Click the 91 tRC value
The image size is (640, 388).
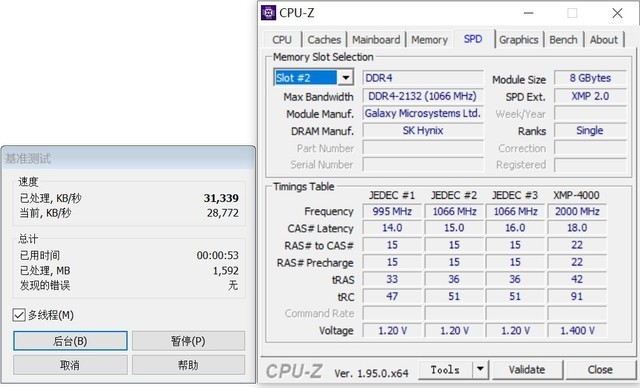[577, 296]
